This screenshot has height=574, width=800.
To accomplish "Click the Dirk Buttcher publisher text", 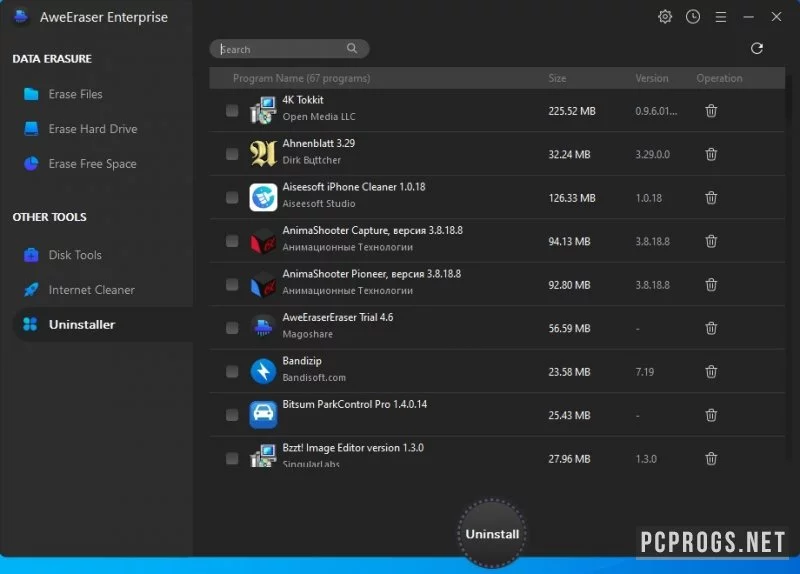I will (312, 160).
